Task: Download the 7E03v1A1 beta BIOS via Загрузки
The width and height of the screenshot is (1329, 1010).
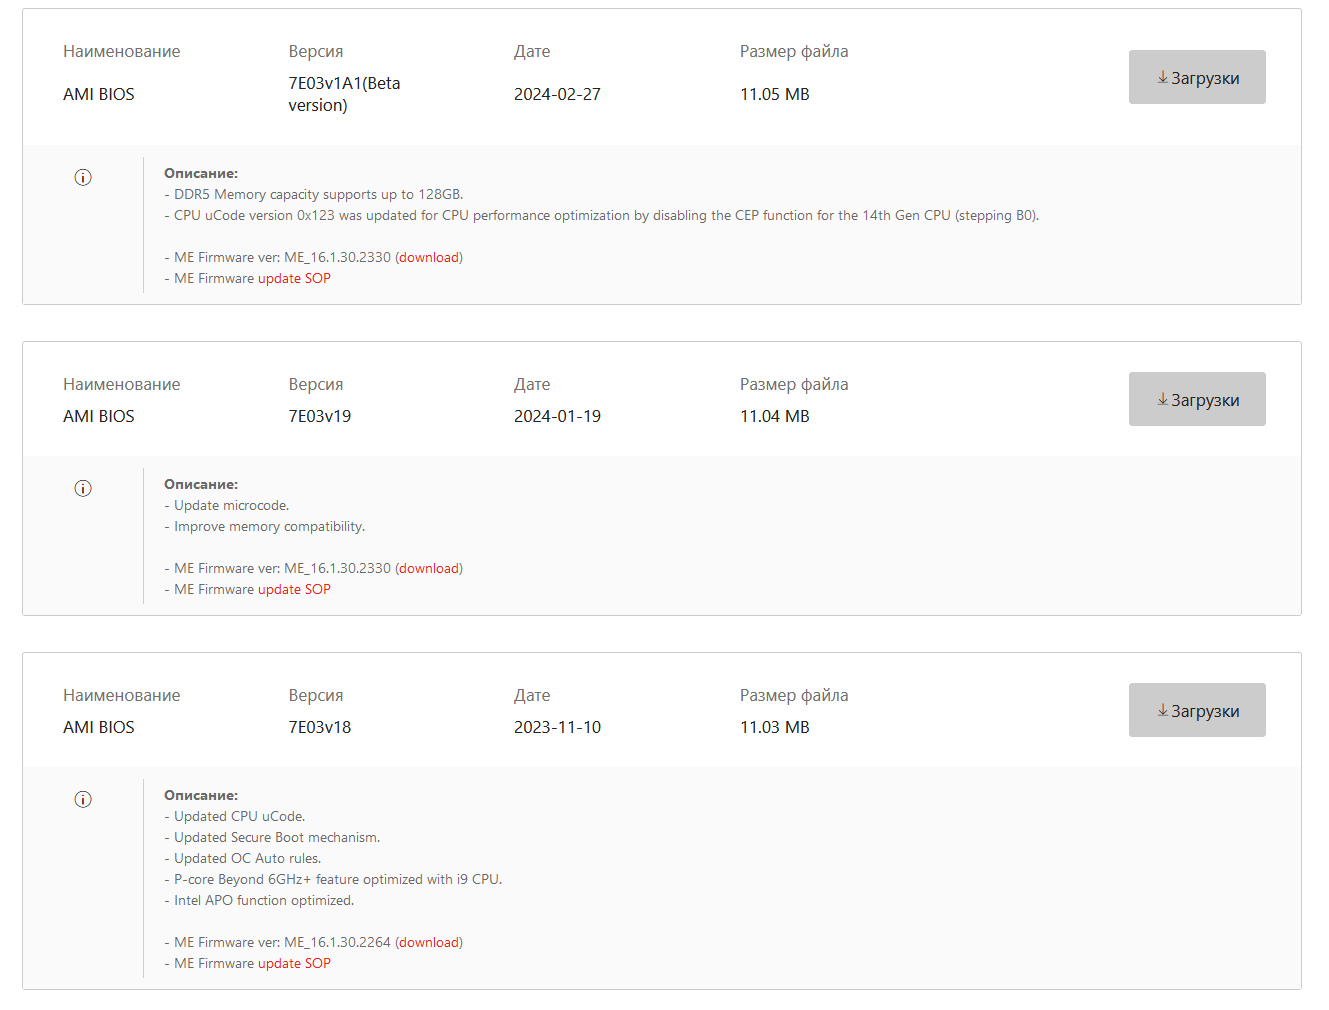Action: pos(1197,77)
